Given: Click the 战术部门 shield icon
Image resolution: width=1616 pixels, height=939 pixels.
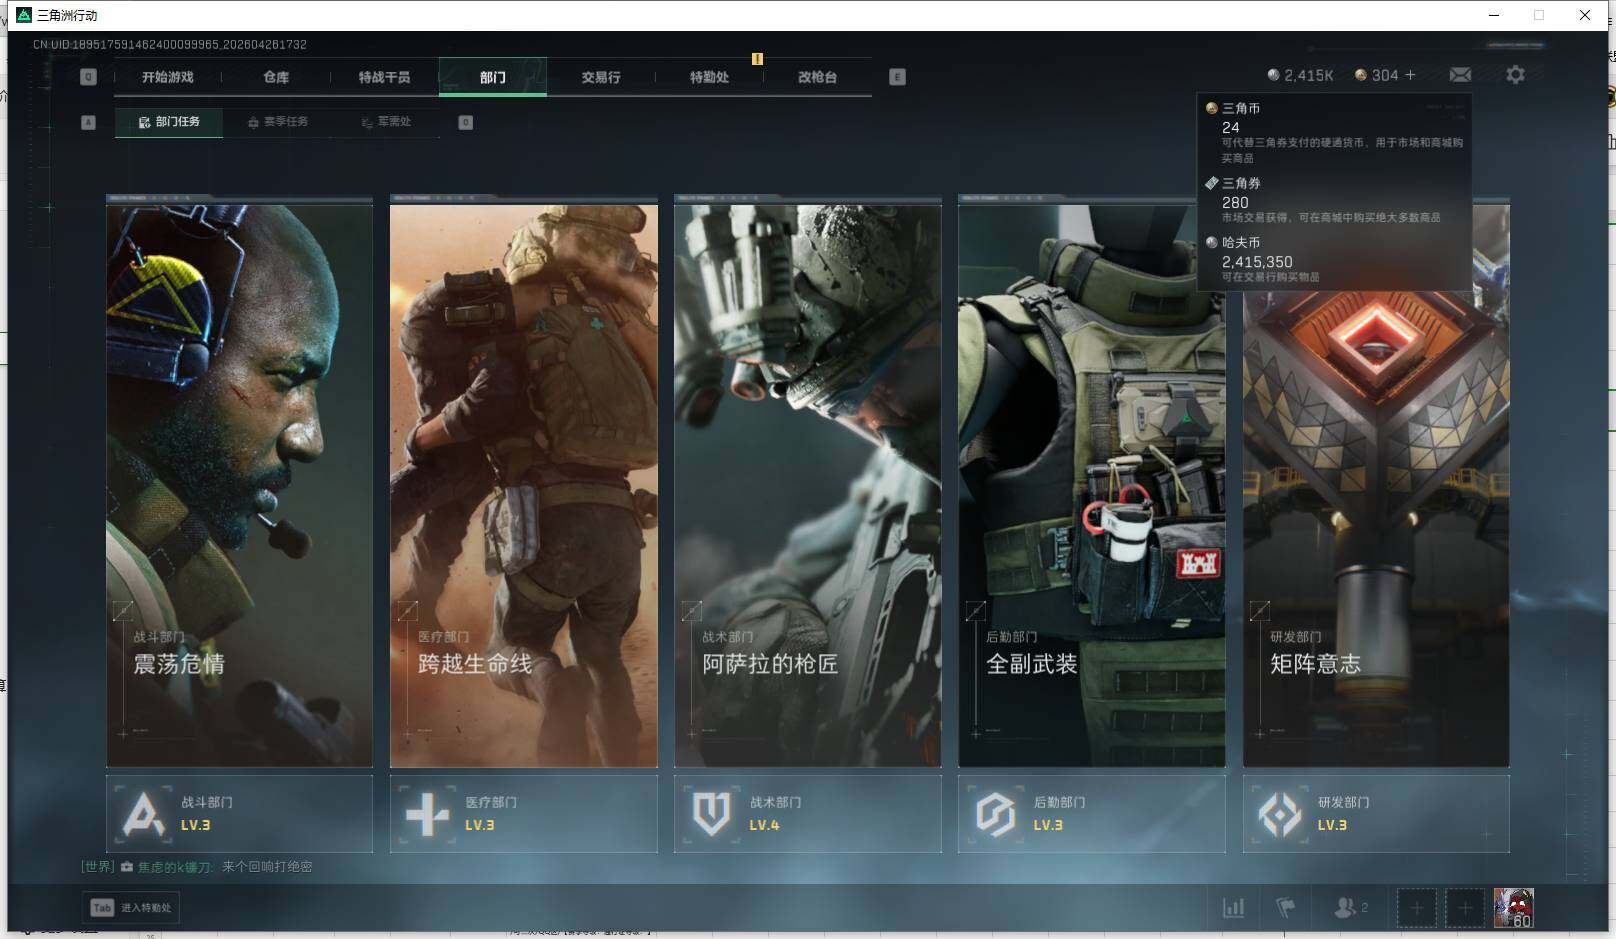Looking at the screenshot, I should click(711, 814).
